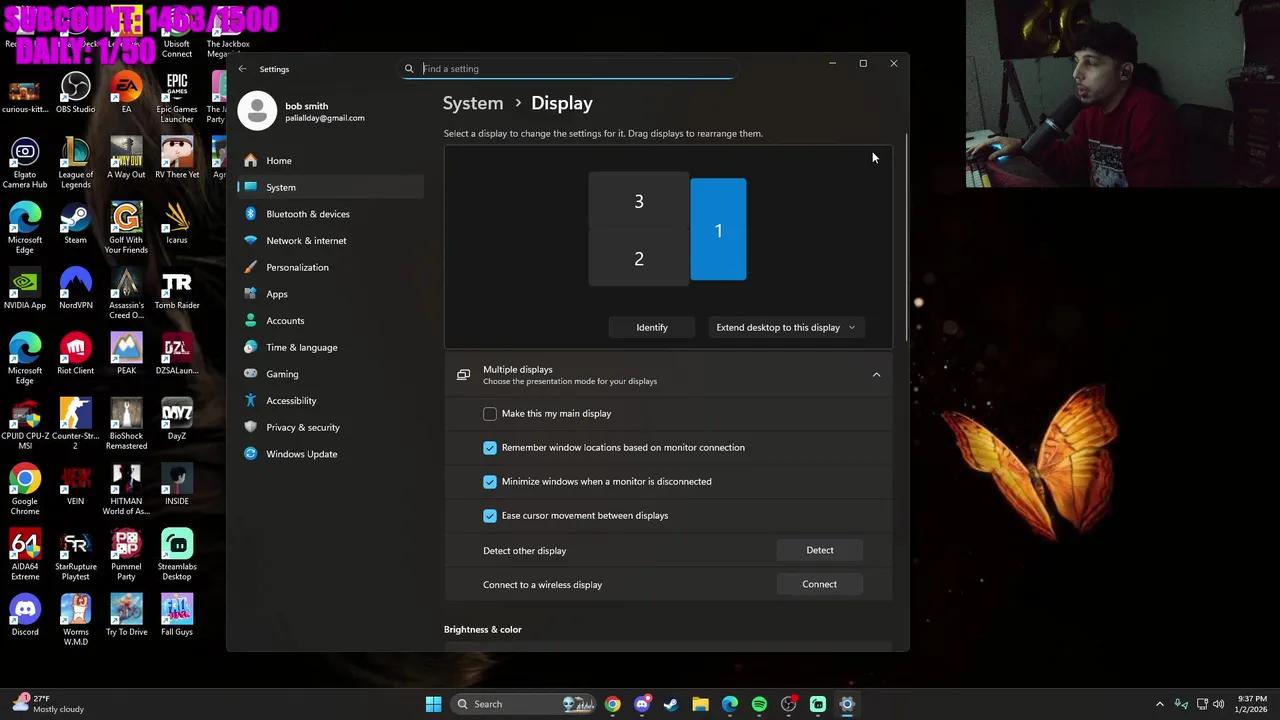
Task: Show hidden system tray icons
Action: (1160, 704)
